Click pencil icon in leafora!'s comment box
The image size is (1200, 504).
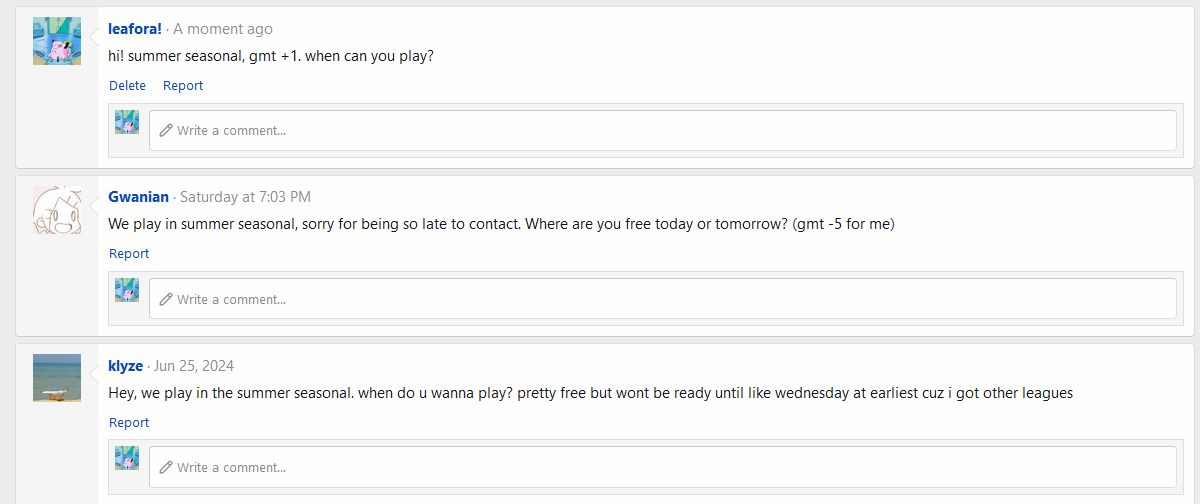point(166,130)
